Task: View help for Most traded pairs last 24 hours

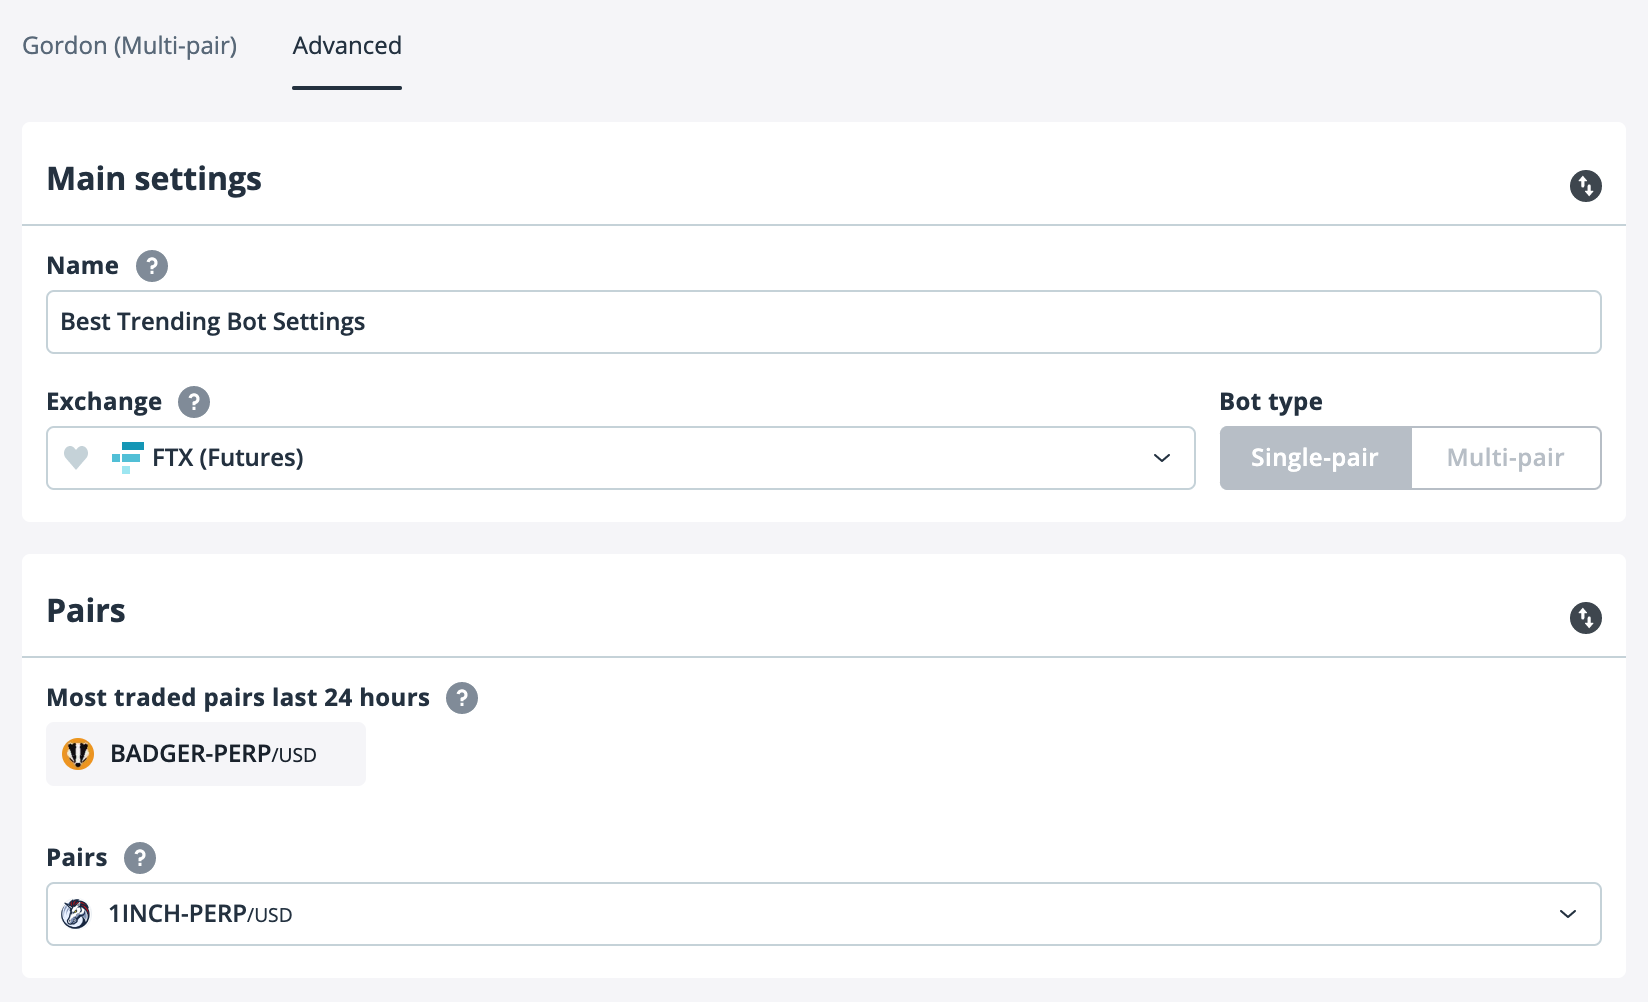Action: click(x=461, y=698)
